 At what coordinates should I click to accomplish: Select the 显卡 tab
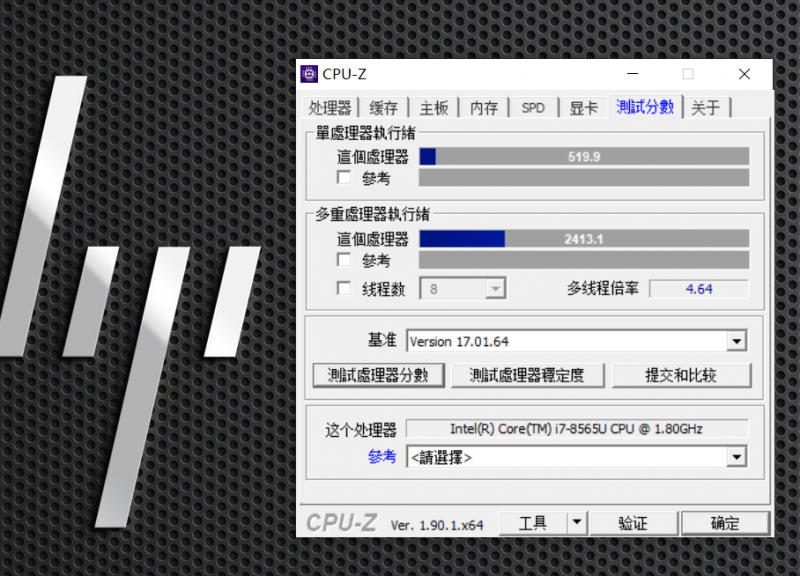[x=584, y=108]
